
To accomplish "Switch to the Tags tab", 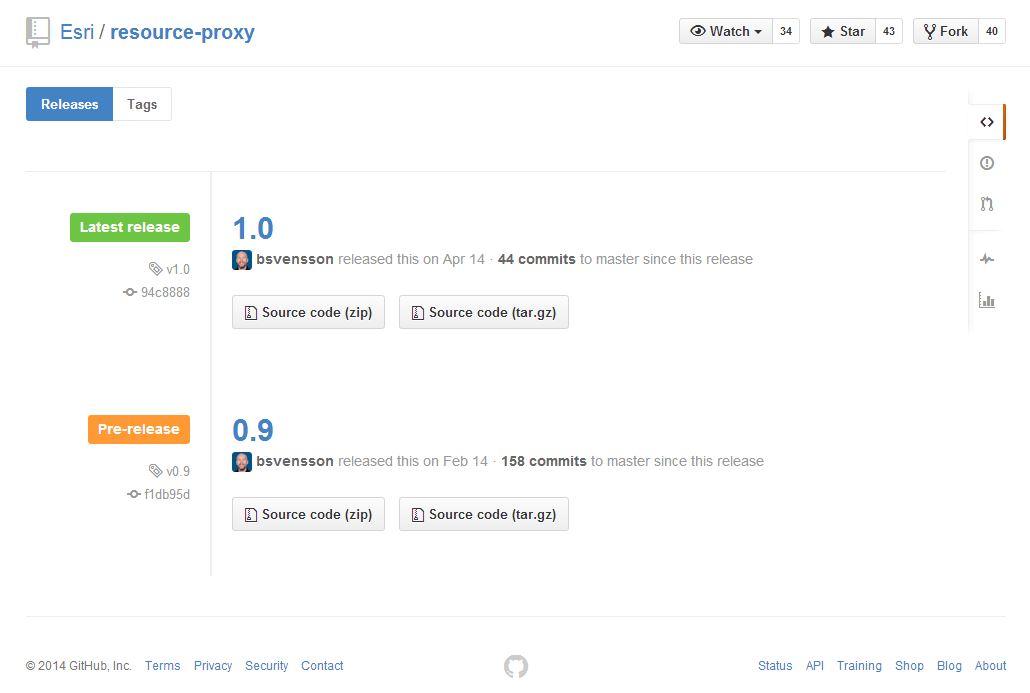I will pos(142,104).
